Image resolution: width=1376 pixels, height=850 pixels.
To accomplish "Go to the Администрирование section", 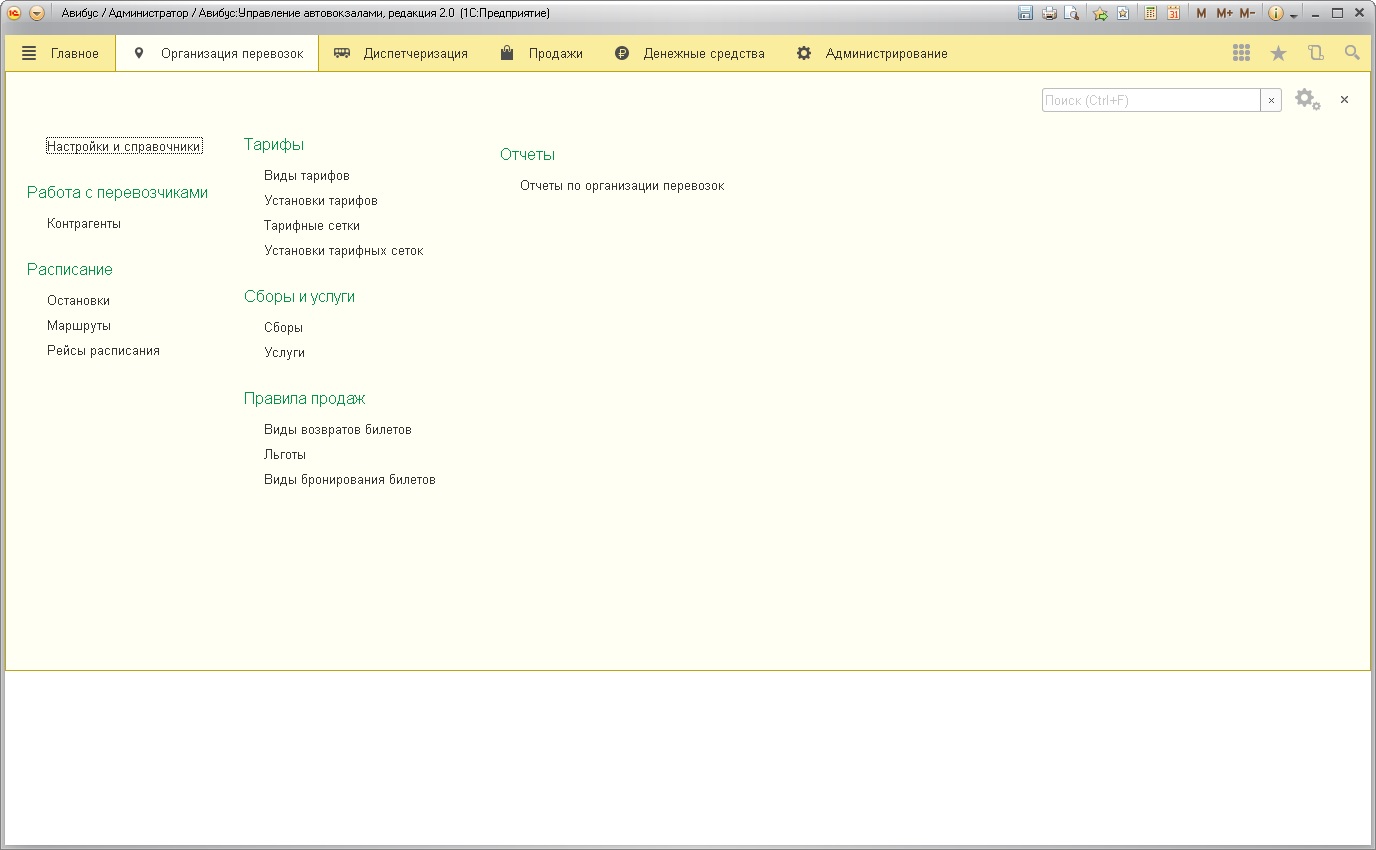I will (872, 53).
